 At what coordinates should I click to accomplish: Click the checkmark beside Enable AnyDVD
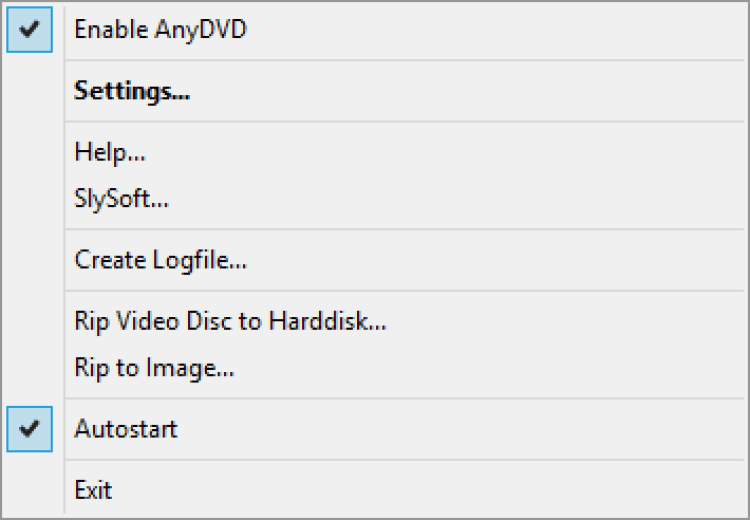click(29, 30)
